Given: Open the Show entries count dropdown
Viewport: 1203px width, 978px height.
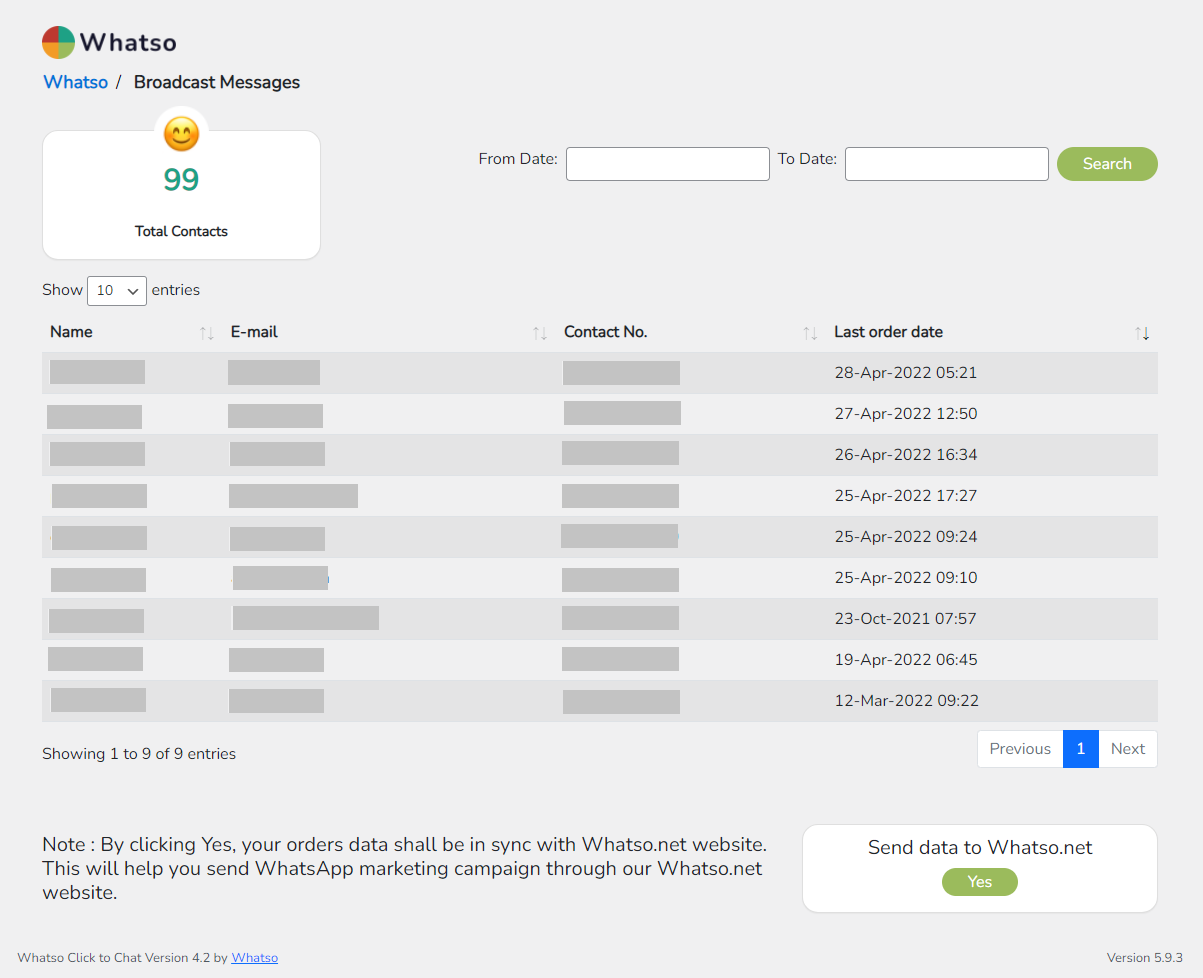Looking at the screenshot, I should coord(117,290).
